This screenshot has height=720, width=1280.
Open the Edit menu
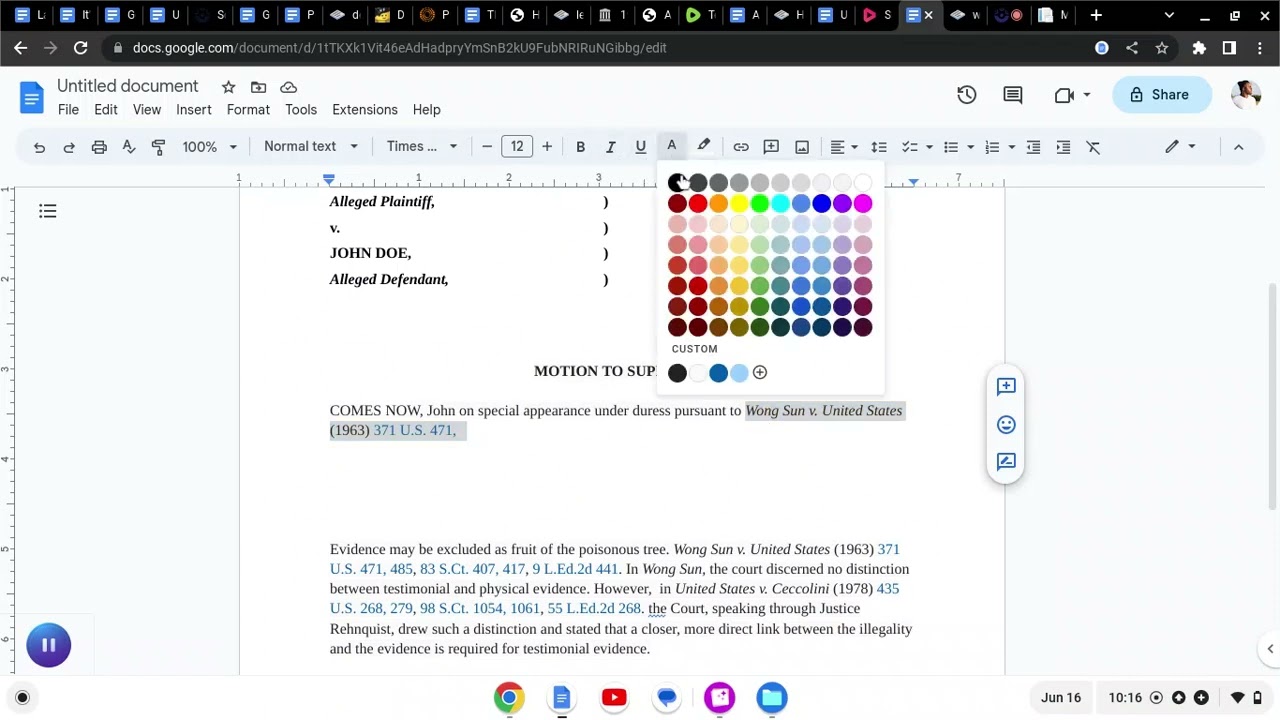[x=106, y=110]
